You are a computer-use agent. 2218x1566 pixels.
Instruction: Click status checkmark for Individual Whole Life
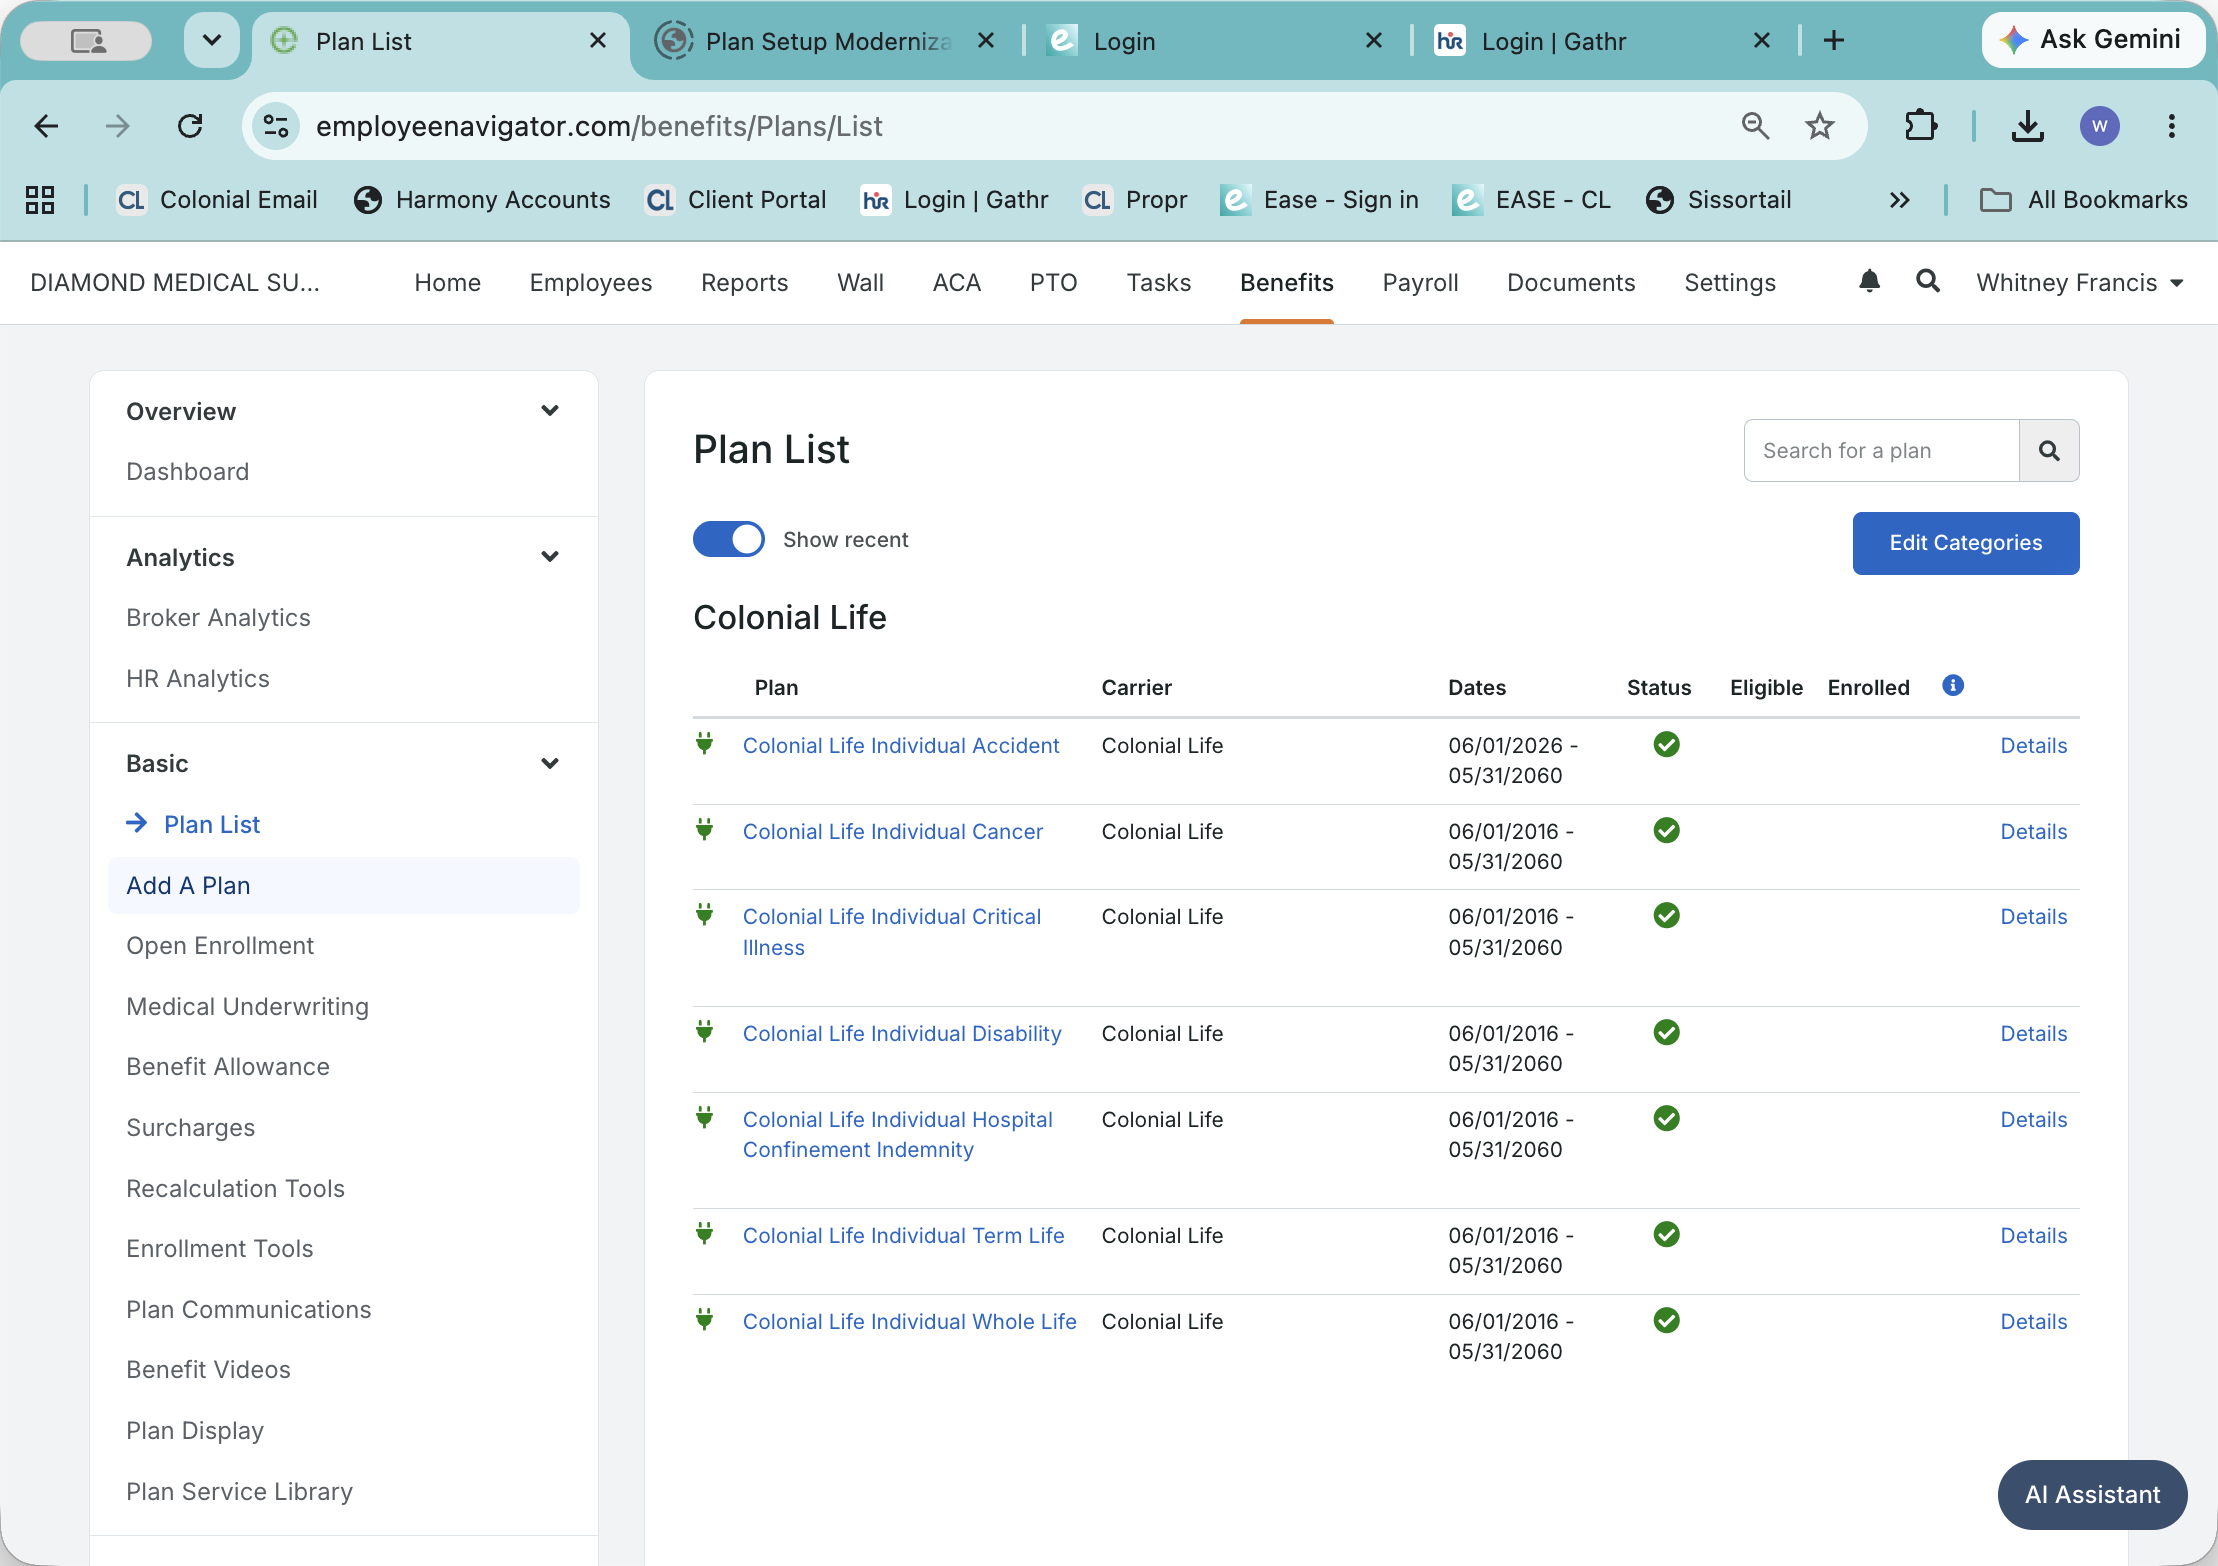tap(1666, 1320)
